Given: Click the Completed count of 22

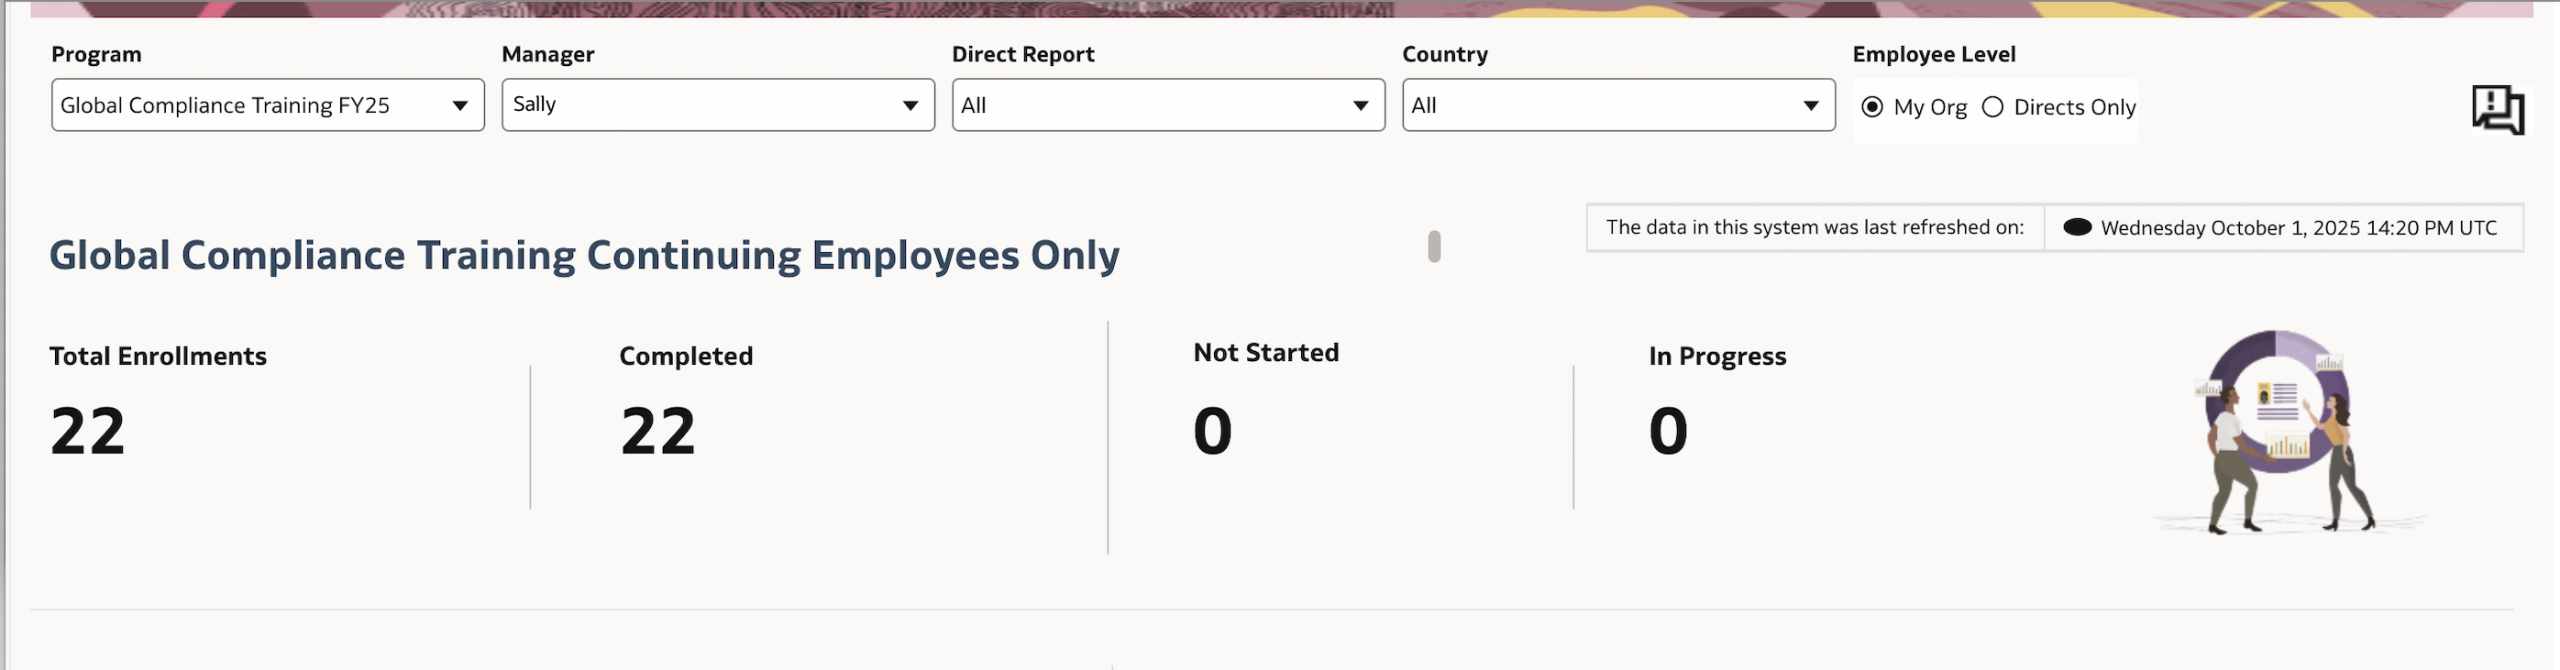Looking at the screenshot, I should (658, 431).
